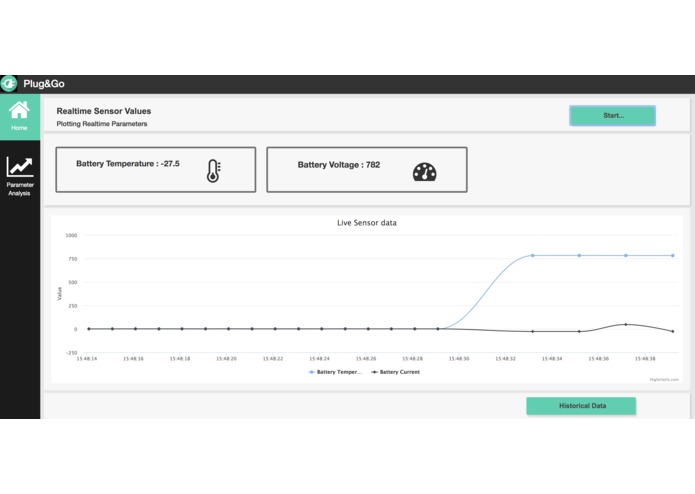Click the Live Sensor data chart title

(x=367, y=223)
